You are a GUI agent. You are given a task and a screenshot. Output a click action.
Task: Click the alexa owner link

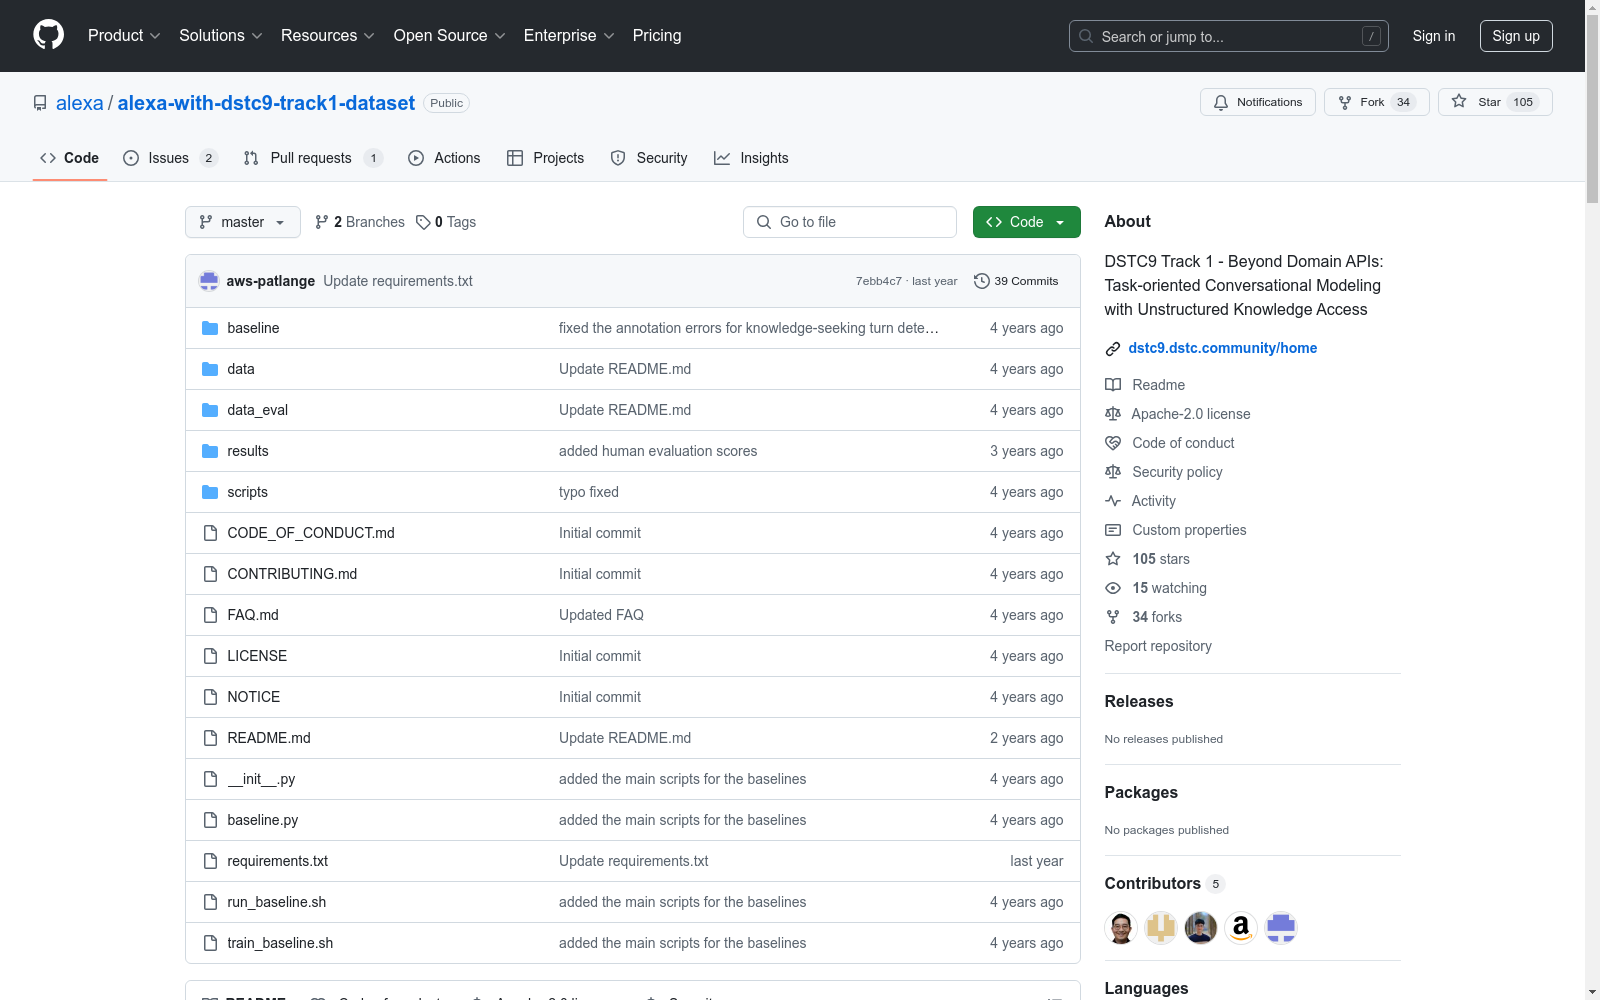[x=80, y=103]
